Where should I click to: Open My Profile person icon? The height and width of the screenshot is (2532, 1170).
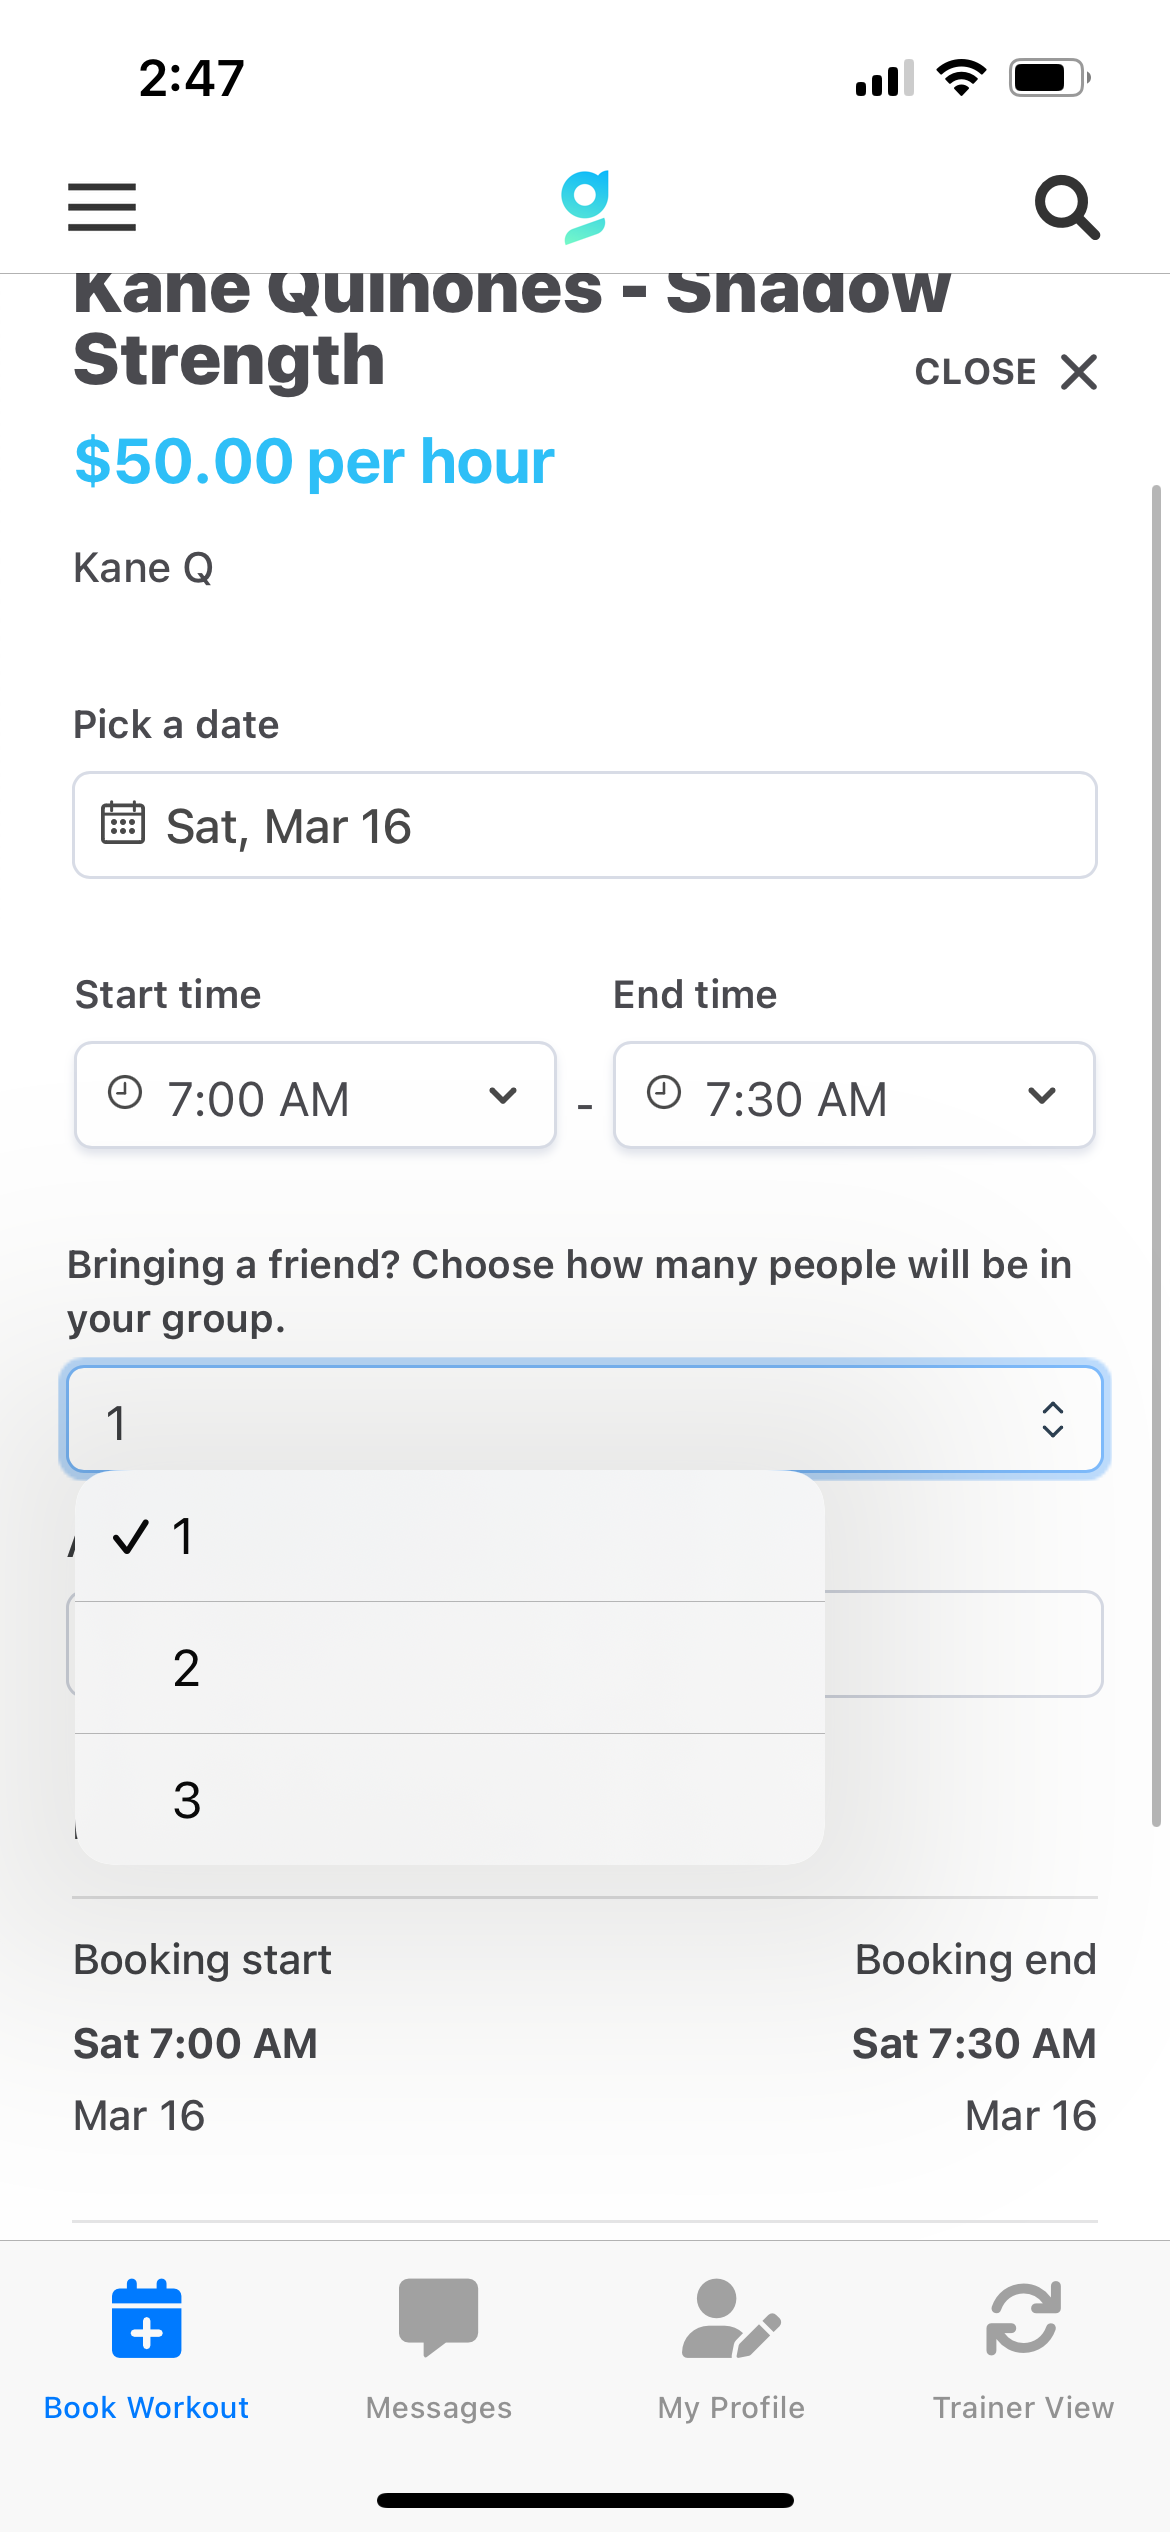tap(731, 2319)
